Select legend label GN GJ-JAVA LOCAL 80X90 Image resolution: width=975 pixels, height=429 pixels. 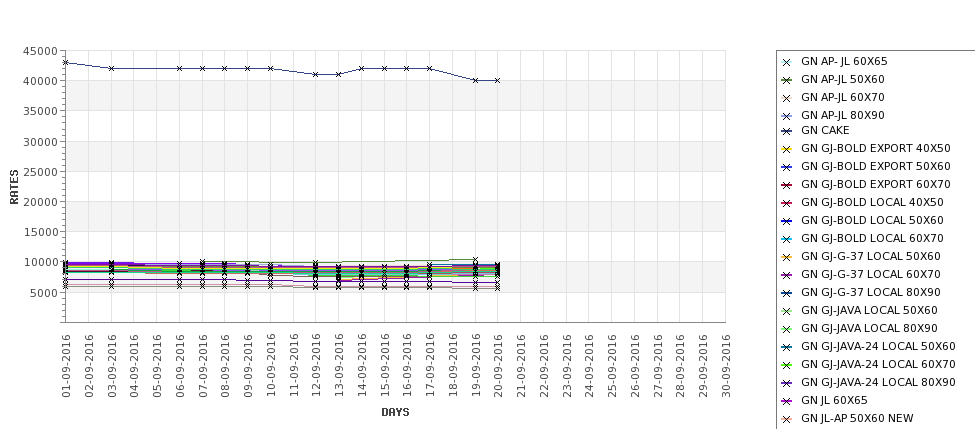[869, 329]
